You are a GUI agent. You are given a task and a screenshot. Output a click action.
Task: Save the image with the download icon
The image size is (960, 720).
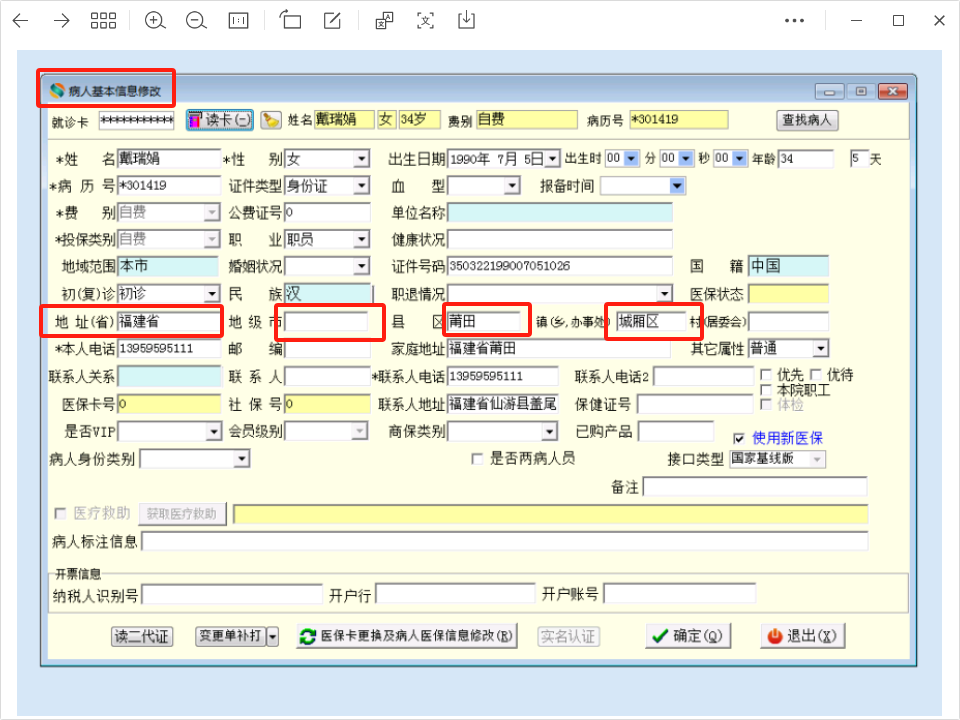(x=467, y=20)
